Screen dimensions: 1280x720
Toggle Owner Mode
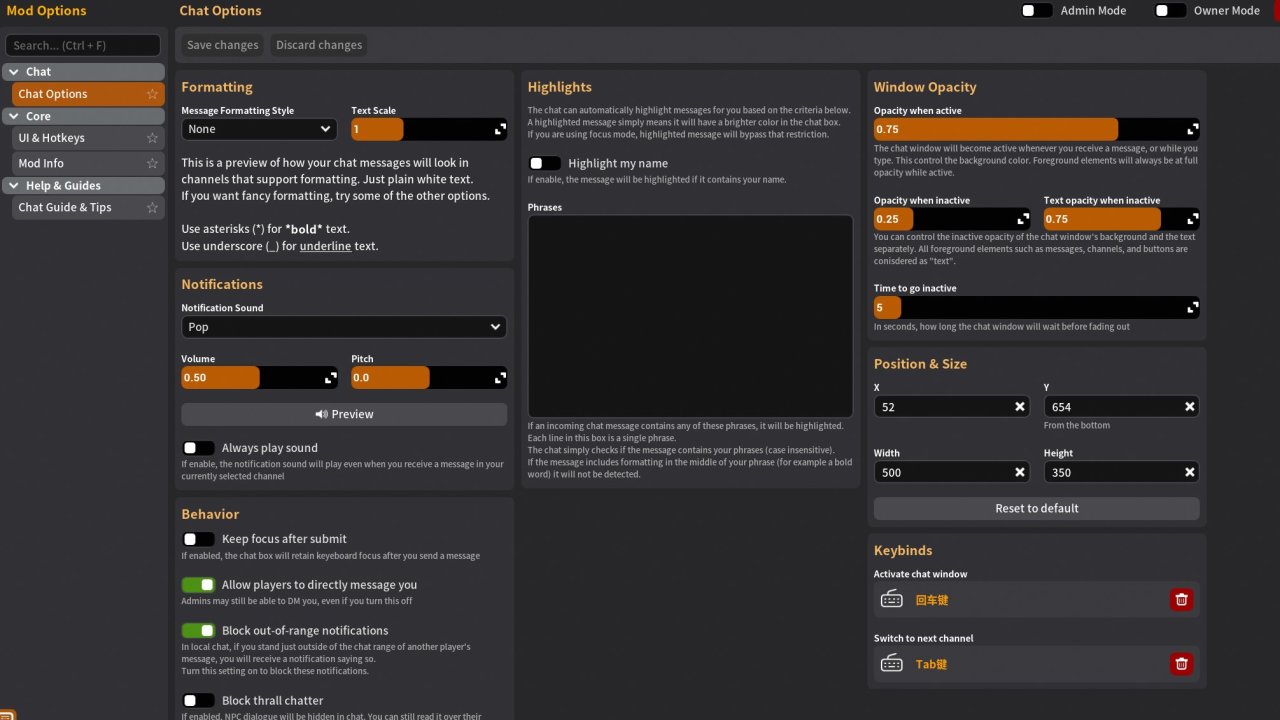(1170, 11)
